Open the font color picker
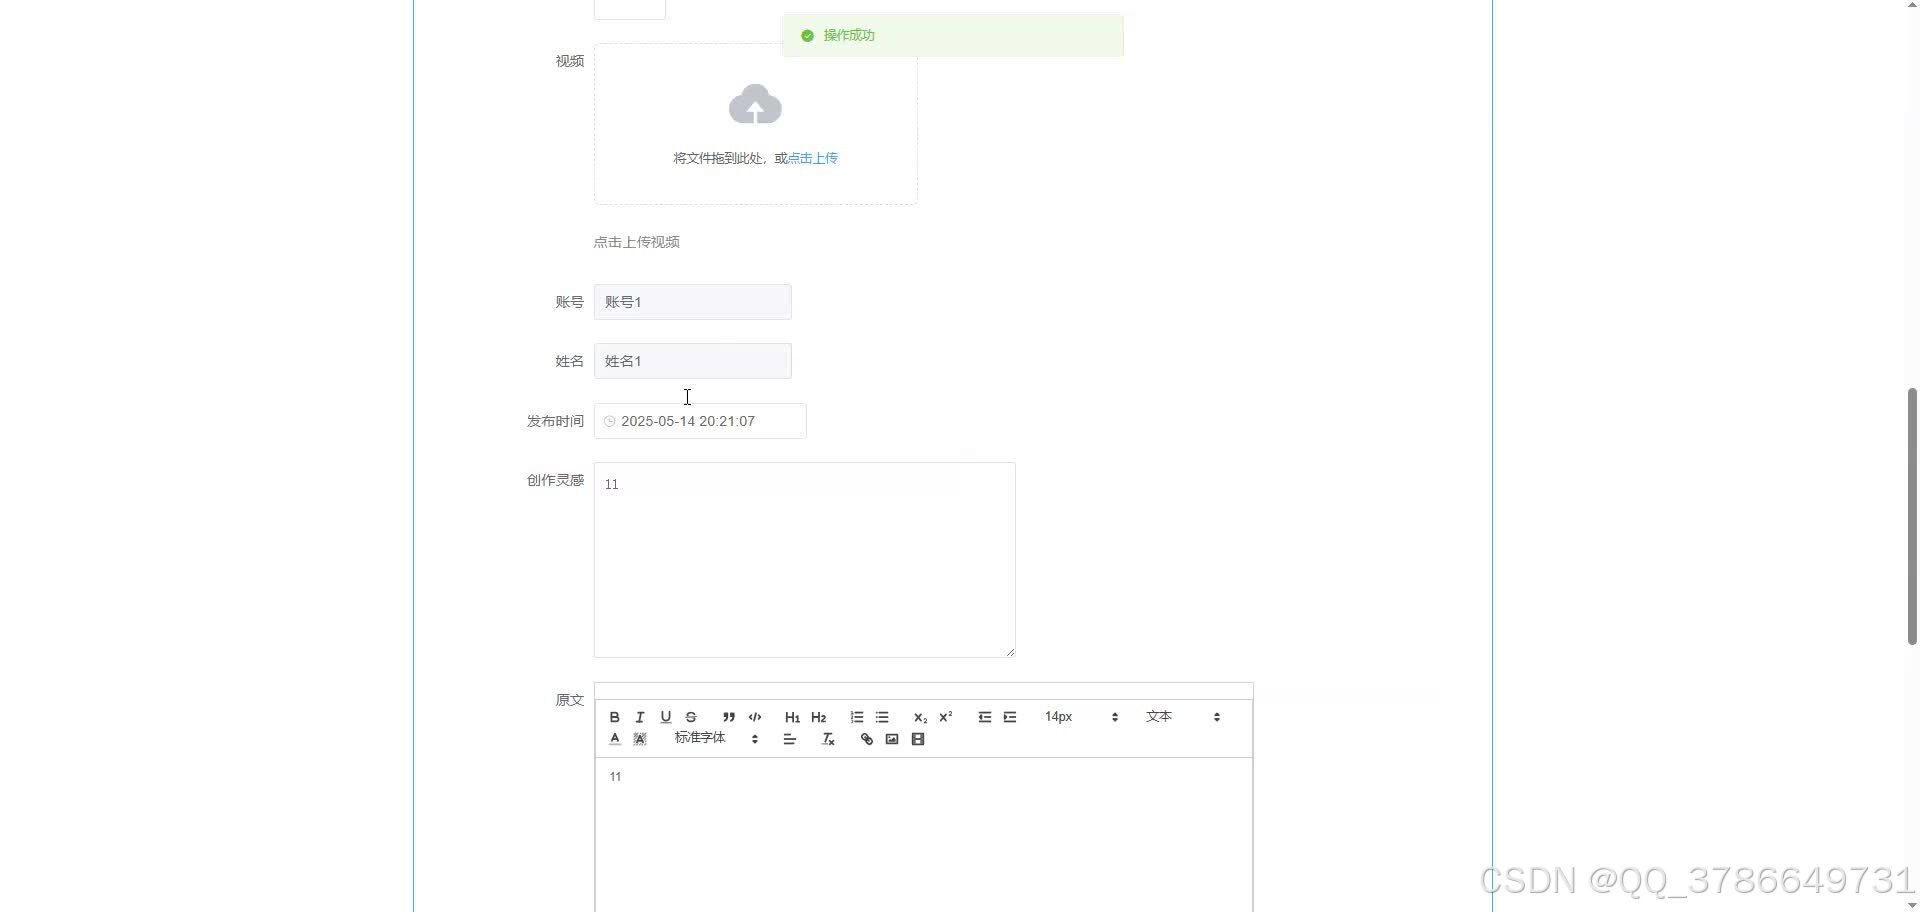Image resolution: width=1920 pixels, height=912 pixels. click(614, 739)
